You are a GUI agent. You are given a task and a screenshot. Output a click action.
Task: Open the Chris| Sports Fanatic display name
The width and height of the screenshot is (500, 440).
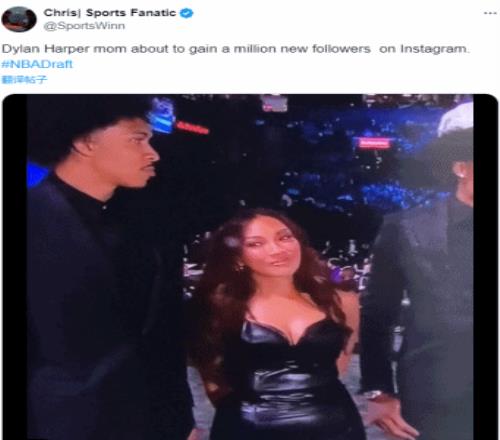click(109, 13)
